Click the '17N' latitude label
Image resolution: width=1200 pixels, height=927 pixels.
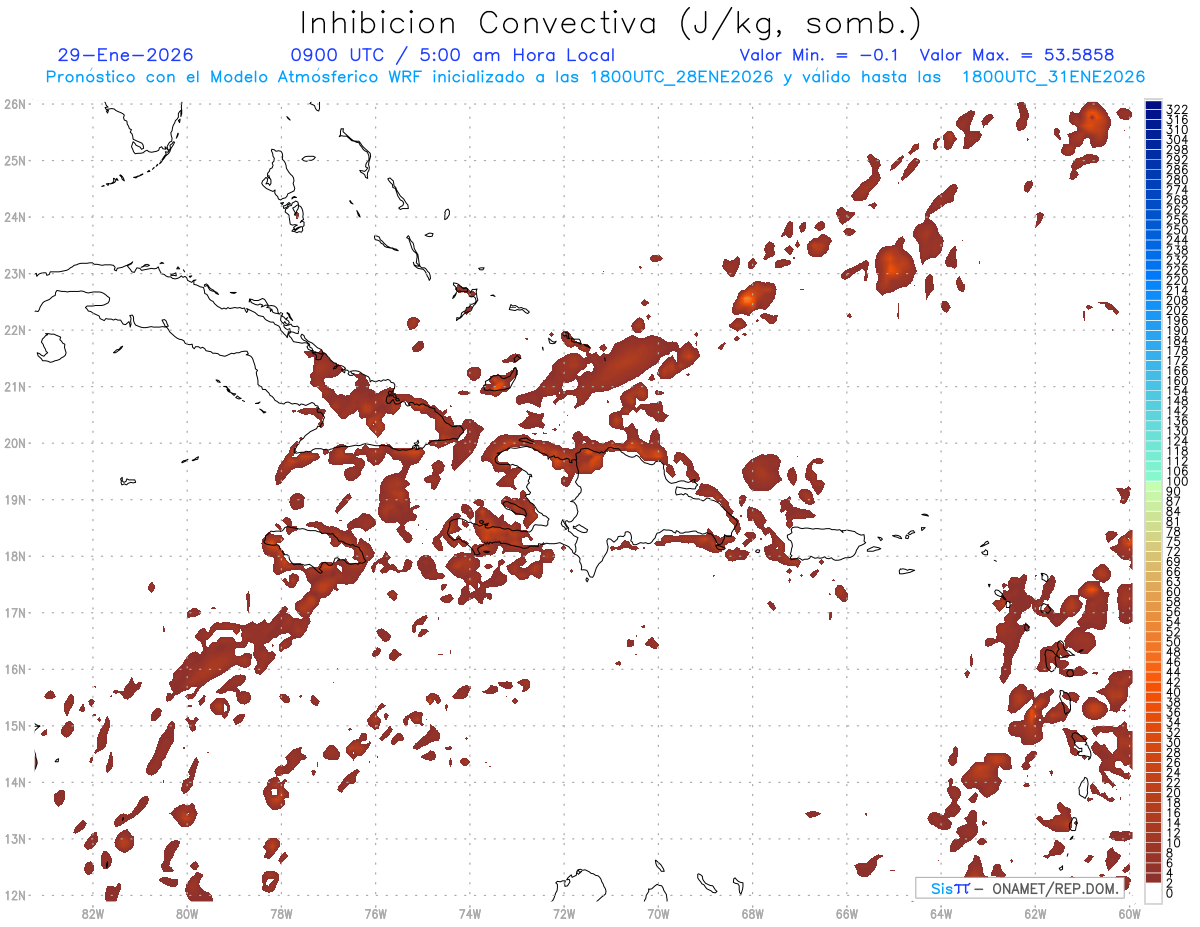coord(14,612)
